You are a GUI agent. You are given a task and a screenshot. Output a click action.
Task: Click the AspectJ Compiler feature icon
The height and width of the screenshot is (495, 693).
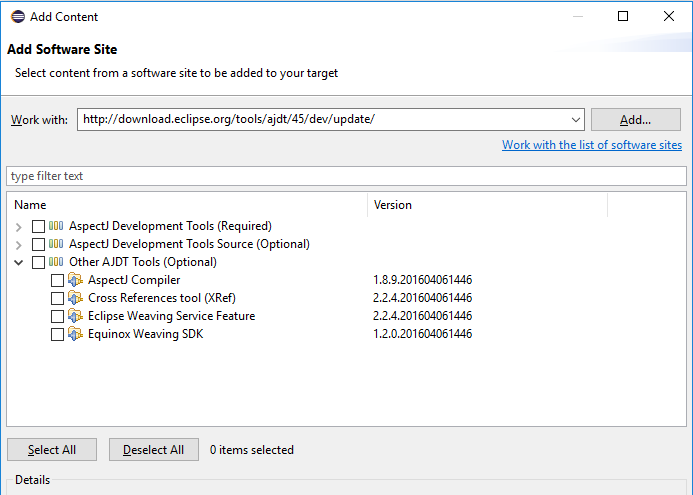tap(75, 280)
